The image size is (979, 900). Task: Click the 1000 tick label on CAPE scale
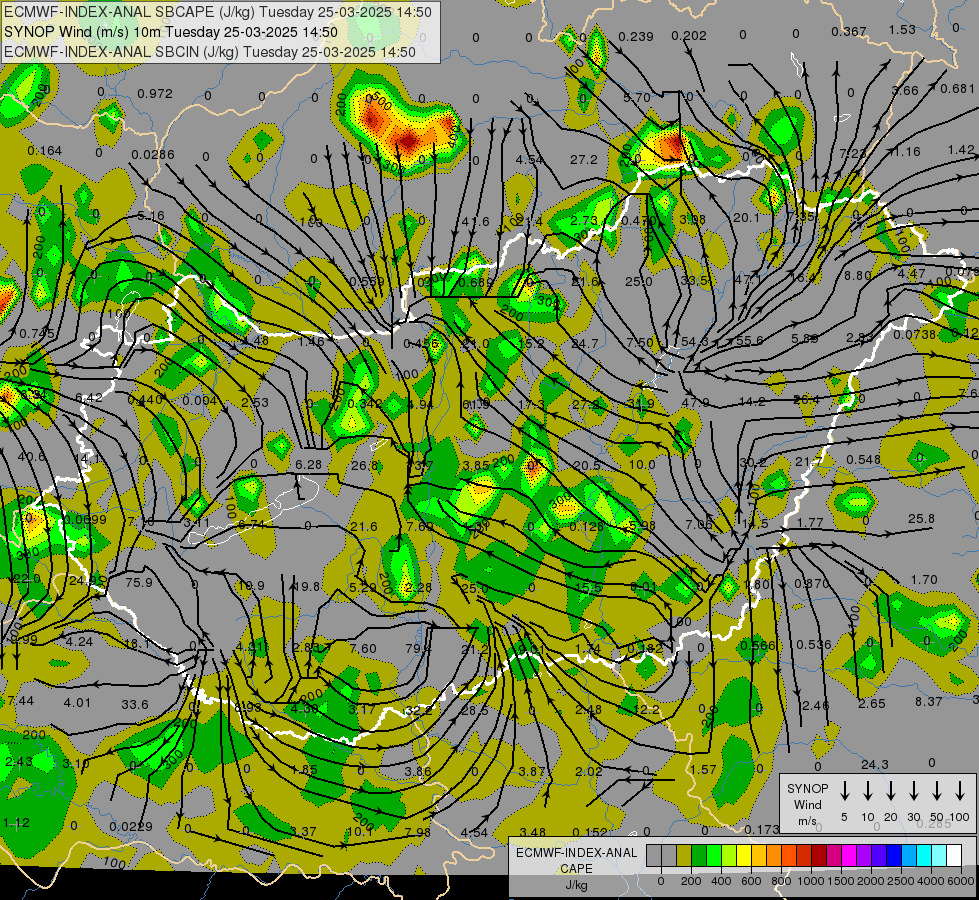pos(810,881)
